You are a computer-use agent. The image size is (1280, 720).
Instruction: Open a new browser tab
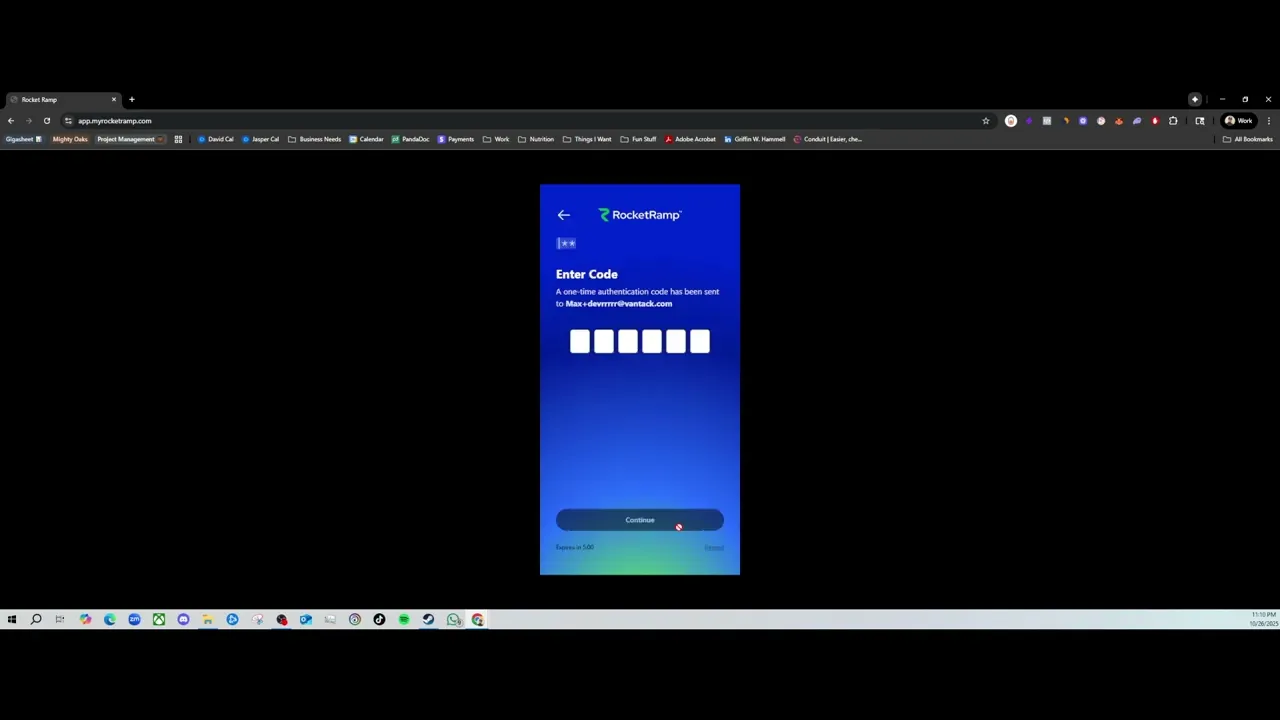coord(131,100)
